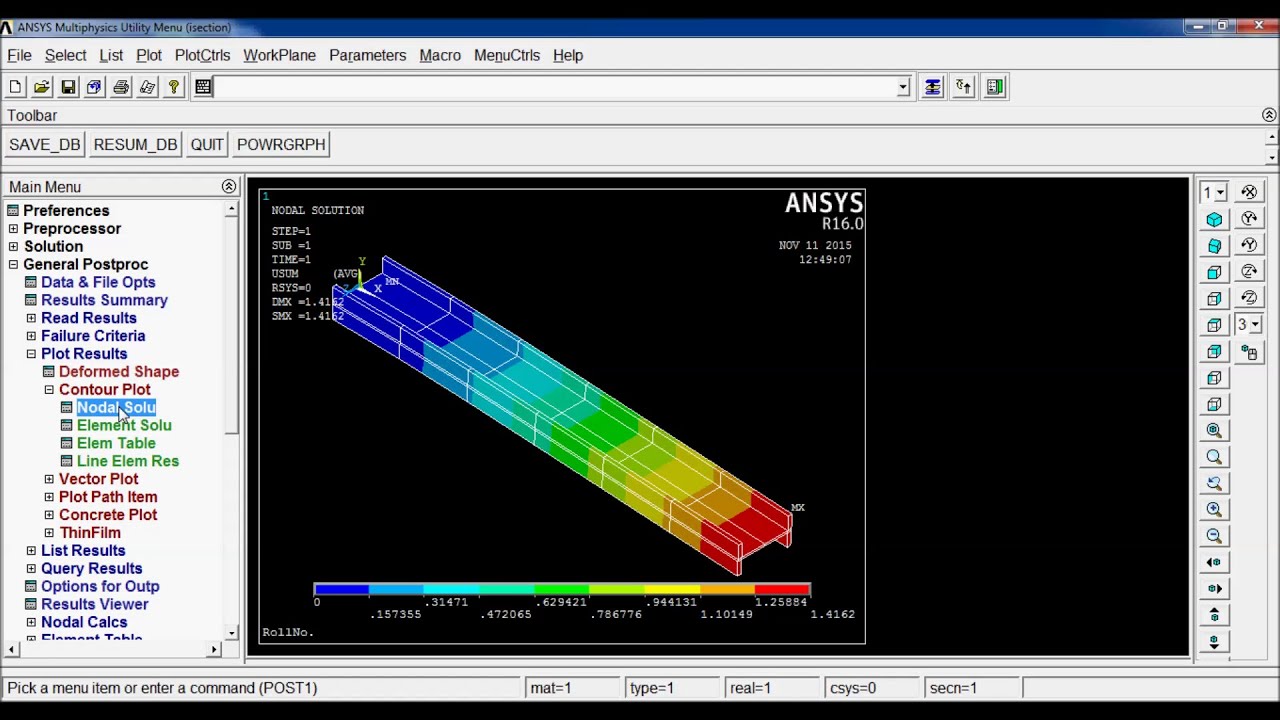The width and height of the screenshot is (1280, 720).
Task: Click the New Analysis icon
Action: [x=15, y=87]
